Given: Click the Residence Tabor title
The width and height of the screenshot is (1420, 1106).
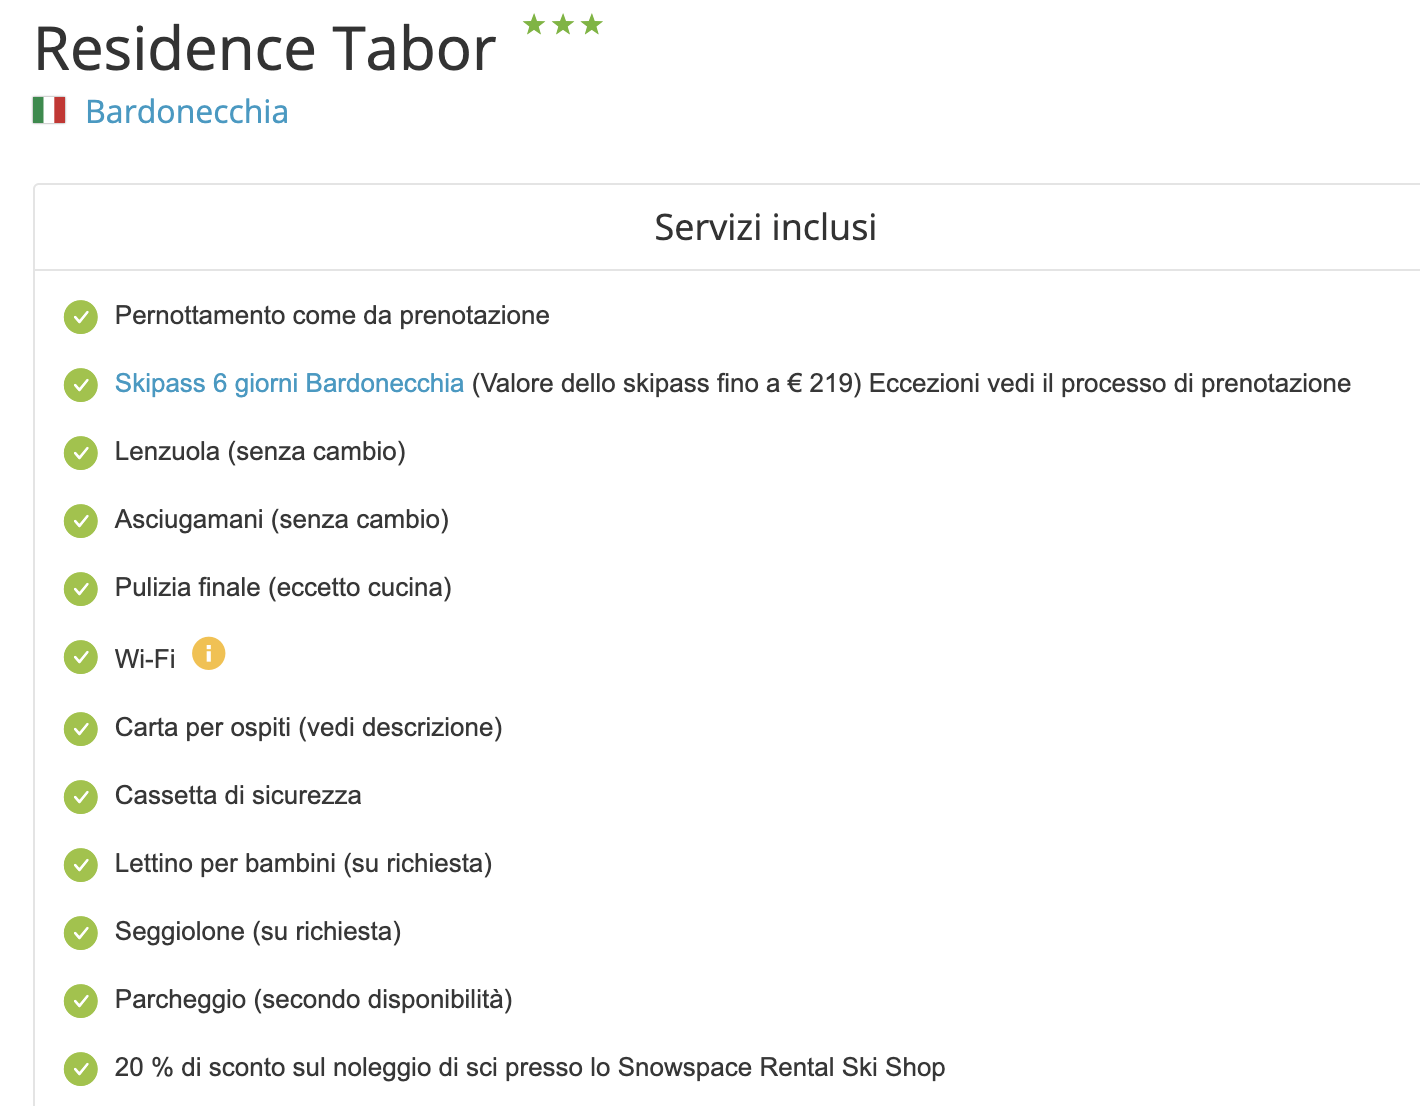Looking at the screenshot, I should click(265, 49).
